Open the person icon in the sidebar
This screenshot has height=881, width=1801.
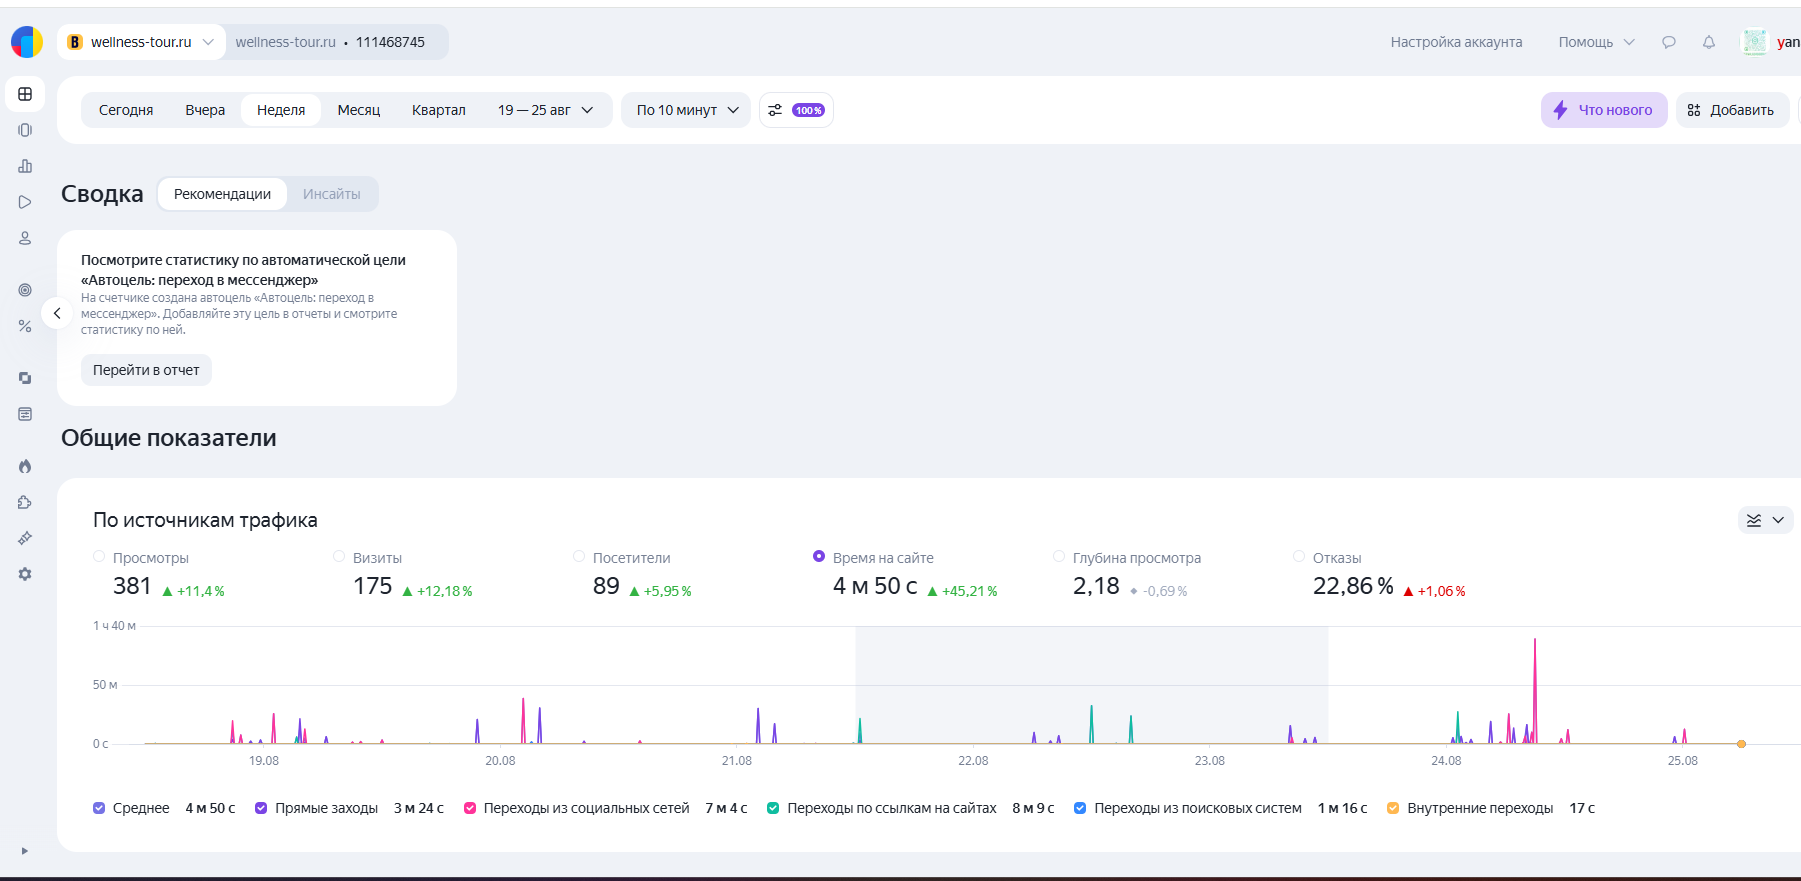(x=25, y=238)
